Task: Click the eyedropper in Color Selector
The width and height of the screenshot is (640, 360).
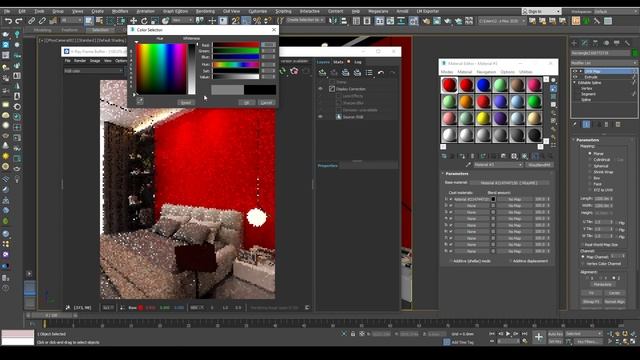Action: (140, 101)
